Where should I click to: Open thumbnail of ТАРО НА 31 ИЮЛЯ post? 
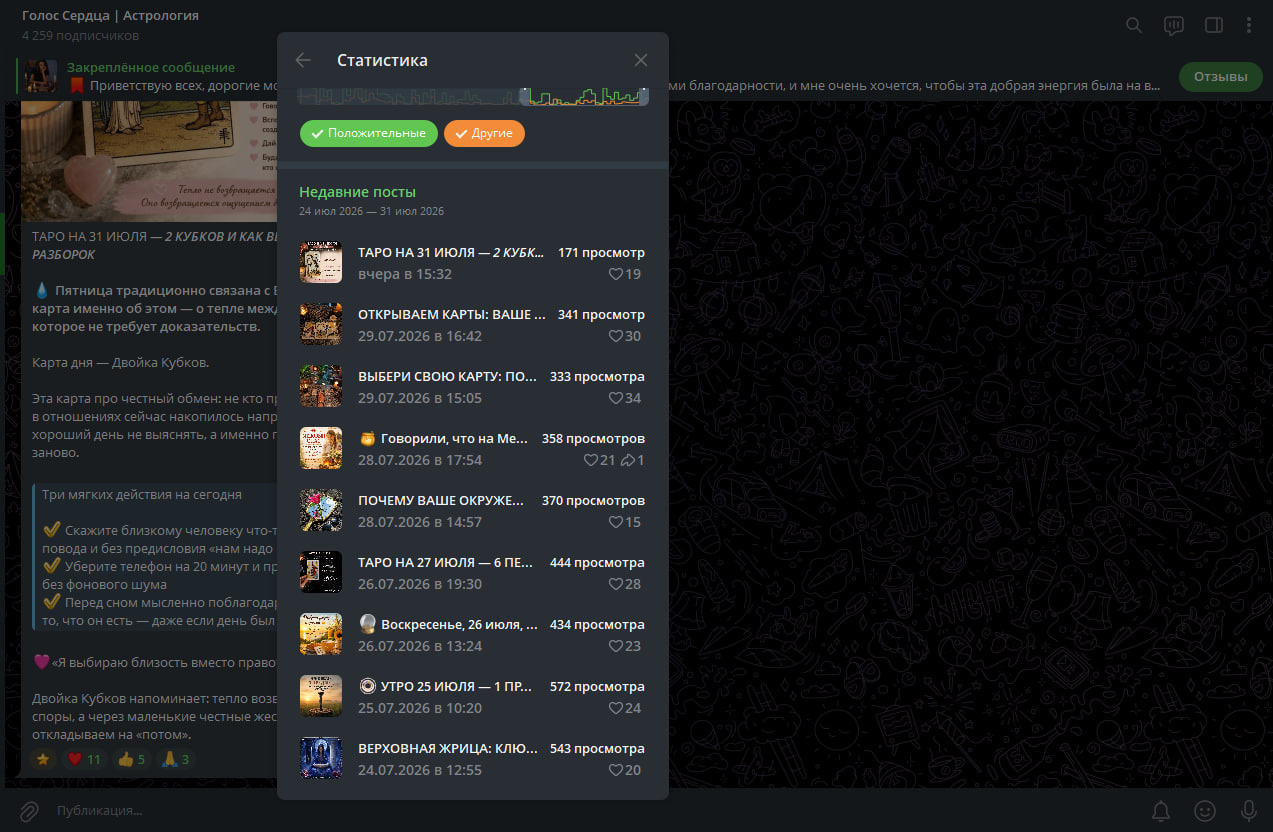[x=321, y=263]
